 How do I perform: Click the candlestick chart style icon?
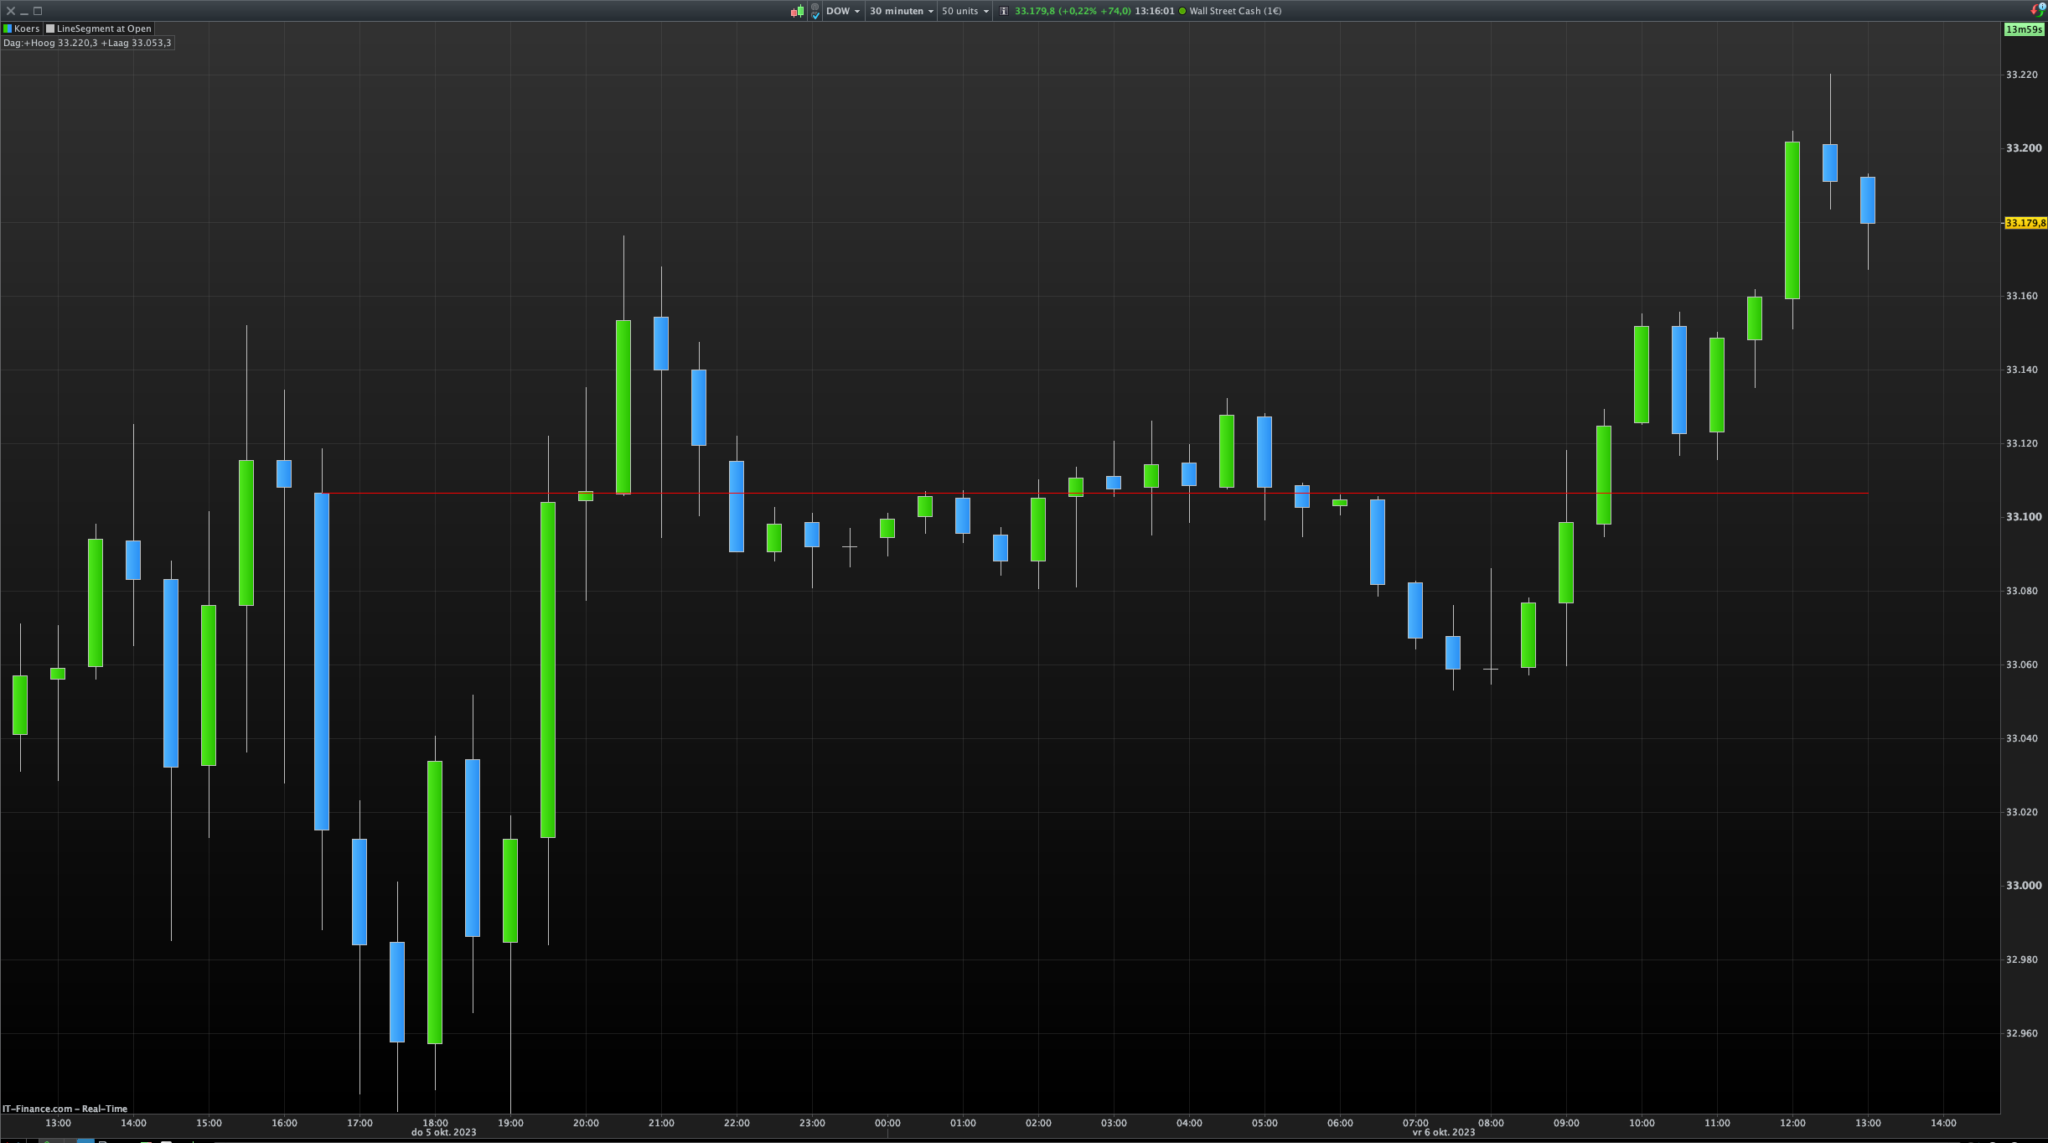tap(797, 11)
